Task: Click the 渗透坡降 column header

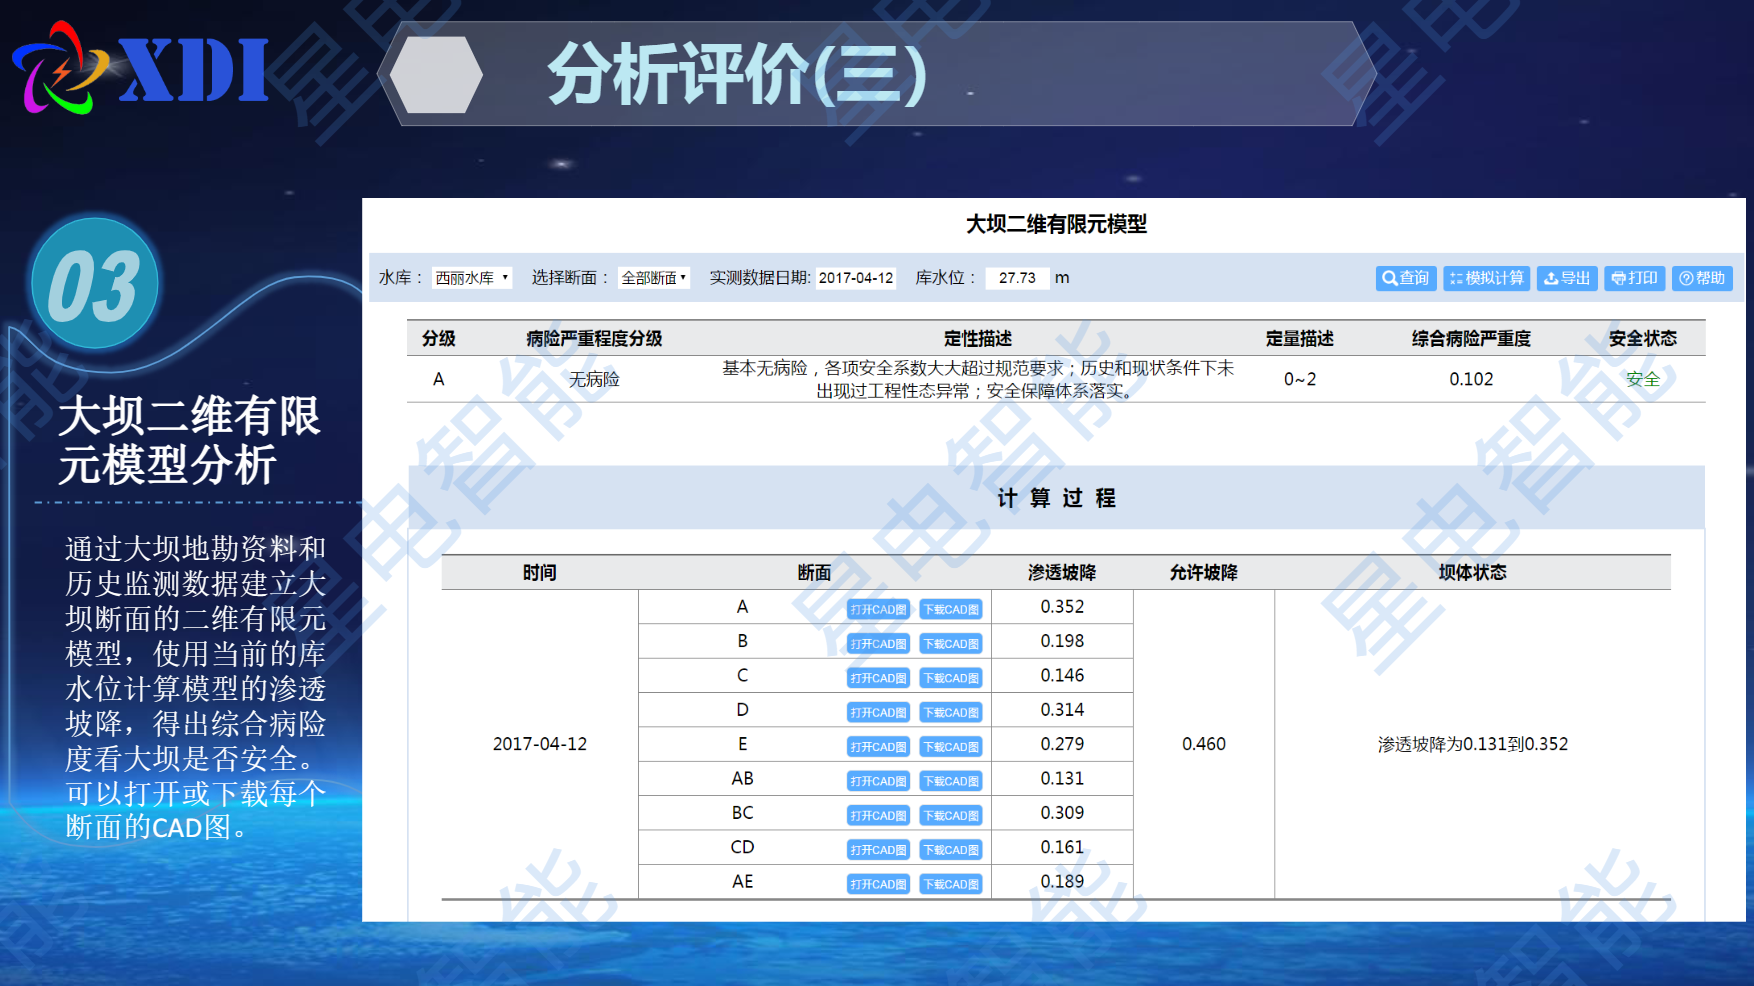Action: tap(1062, 573)
